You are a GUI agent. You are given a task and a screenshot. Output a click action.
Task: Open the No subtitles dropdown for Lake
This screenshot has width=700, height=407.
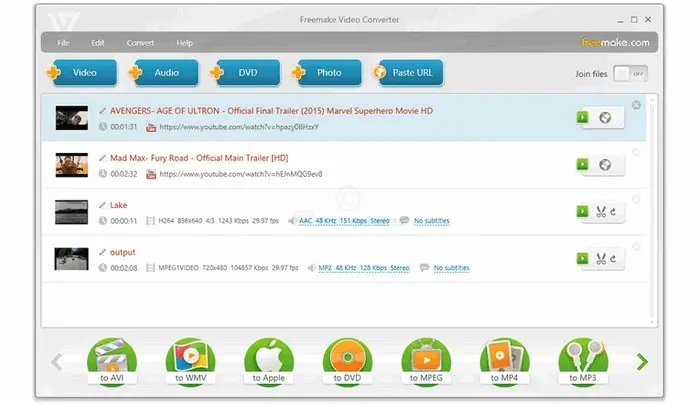(x=436, y=220)
